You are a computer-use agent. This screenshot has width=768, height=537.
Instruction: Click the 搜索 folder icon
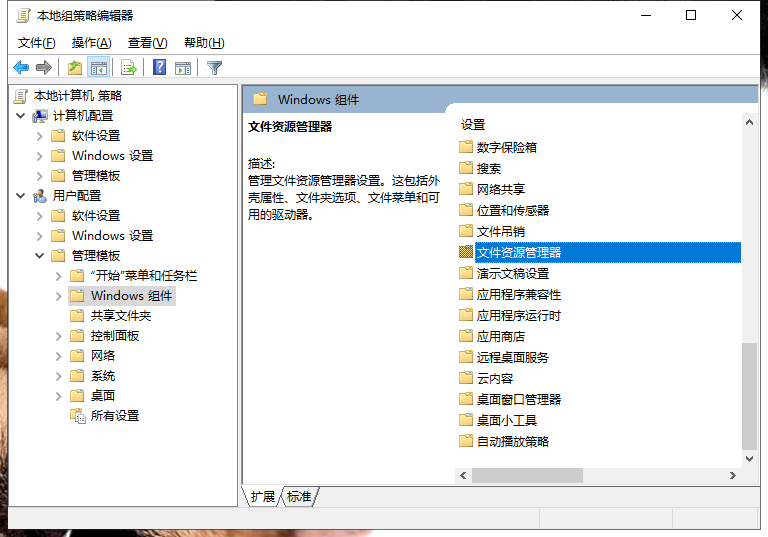tap(466, 168)
